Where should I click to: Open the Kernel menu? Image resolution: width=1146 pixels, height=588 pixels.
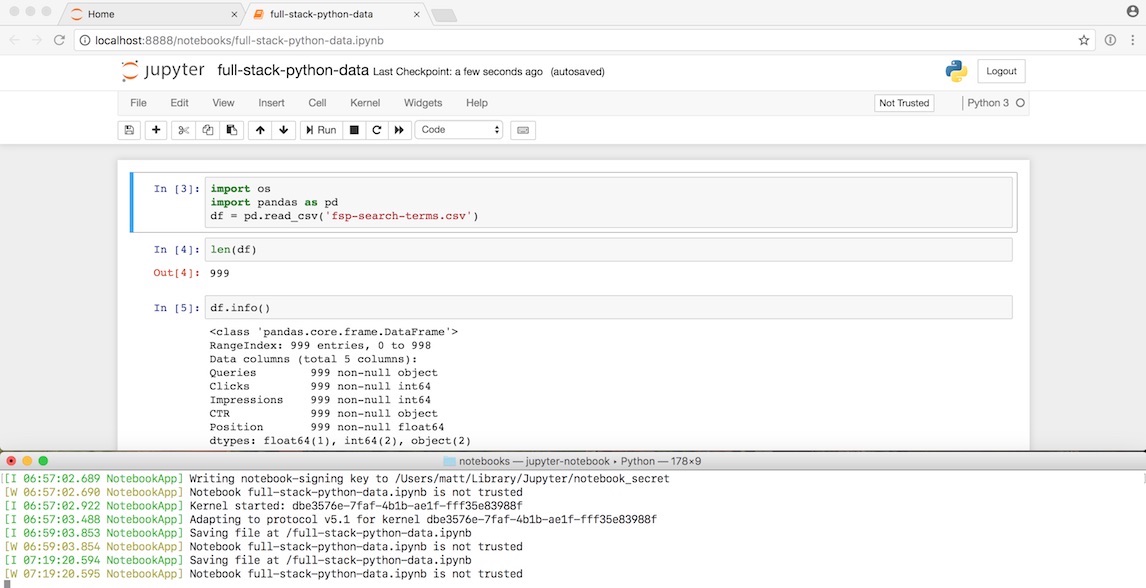[364, 102]
